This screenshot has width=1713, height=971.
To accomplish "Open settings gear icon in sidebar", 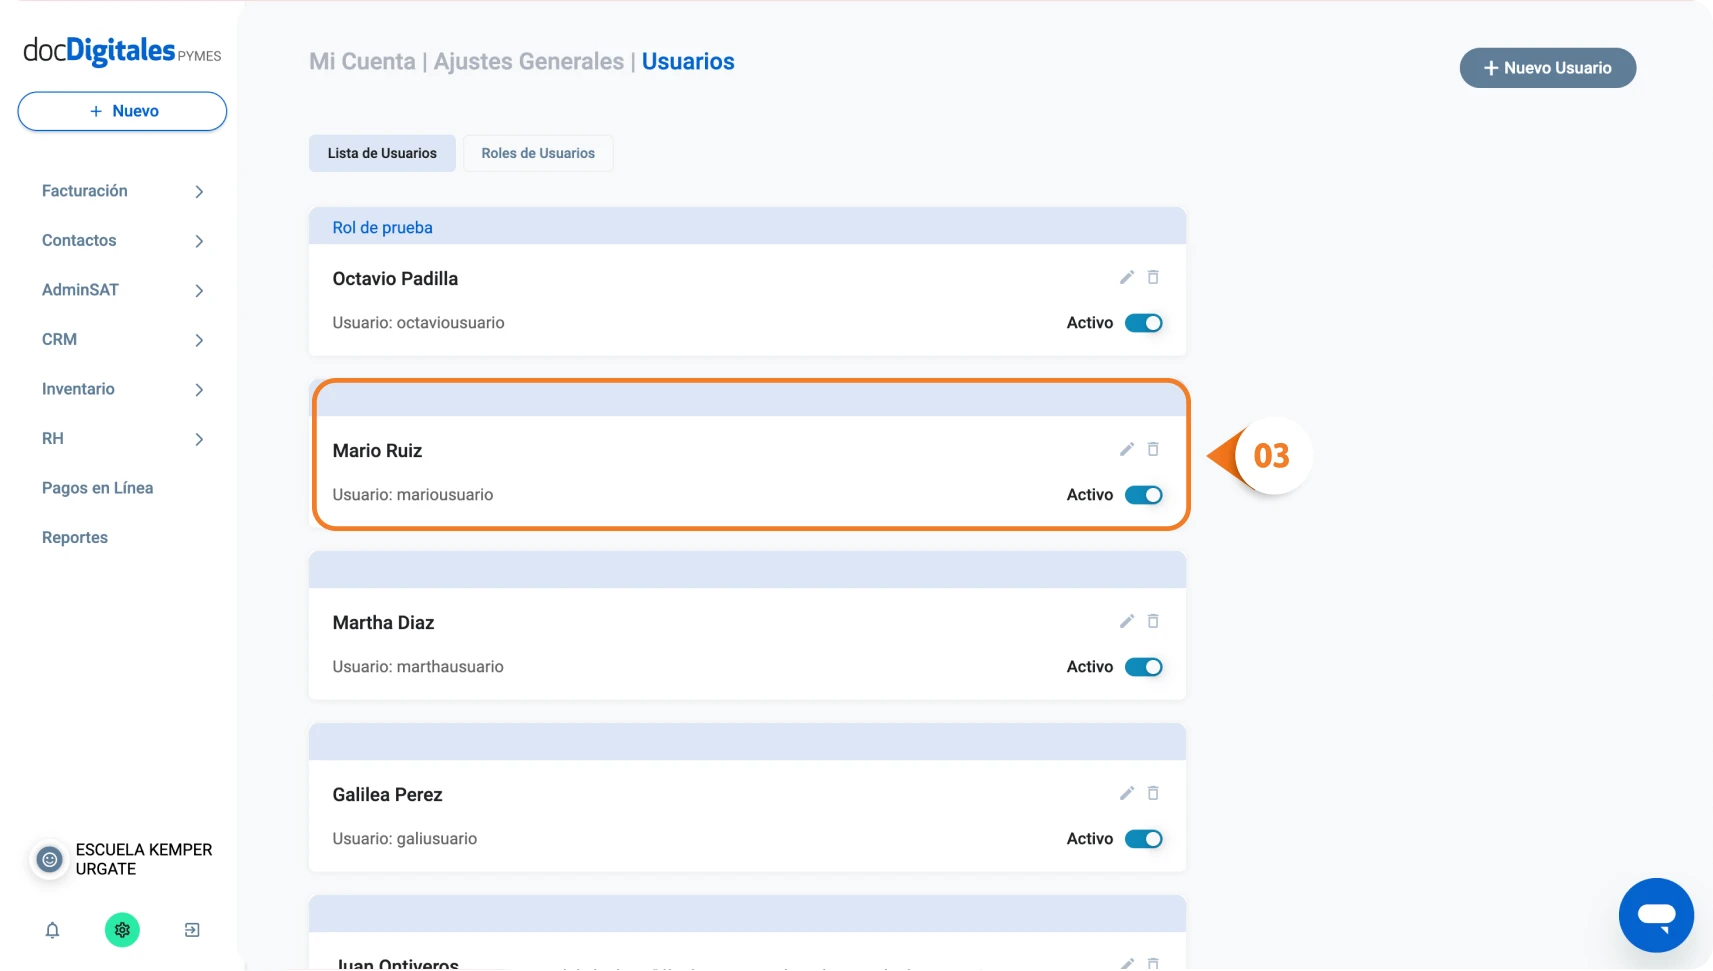I will [122, 930].
